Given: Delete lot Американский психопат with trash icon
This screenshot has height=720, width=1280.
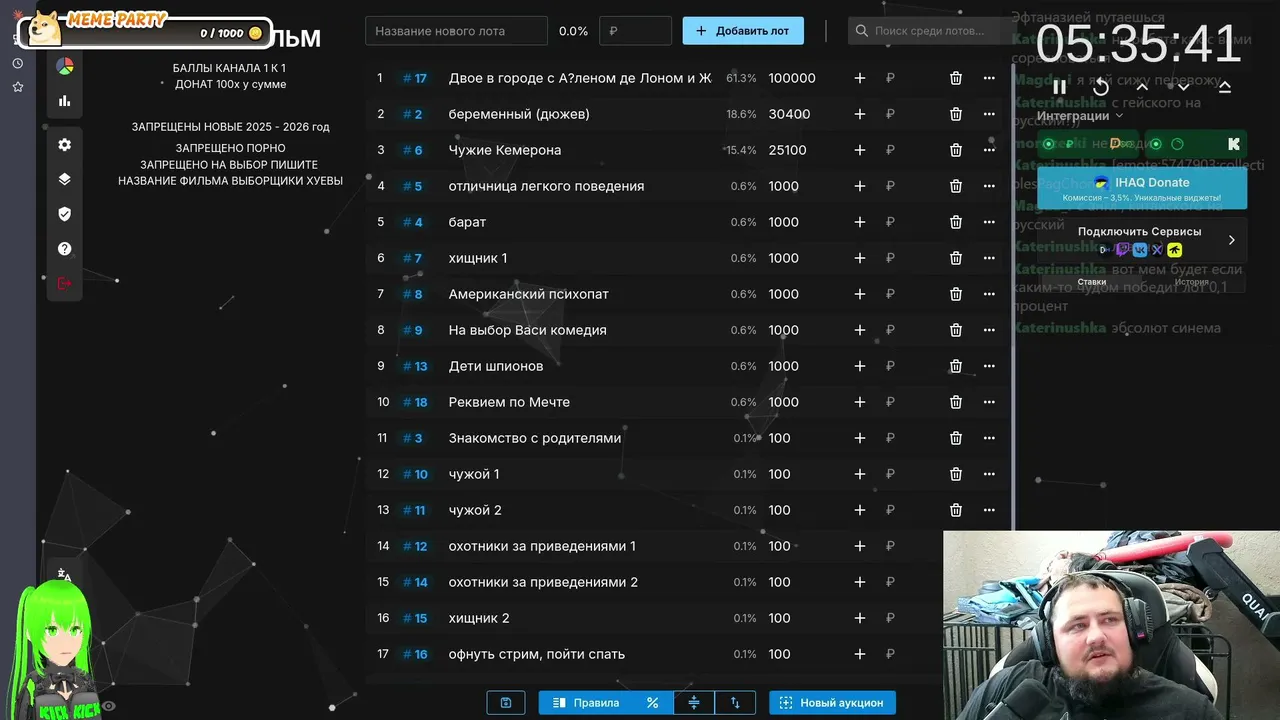Looking at the screenshot, I should pyautogui.click(x=956, y=294).
